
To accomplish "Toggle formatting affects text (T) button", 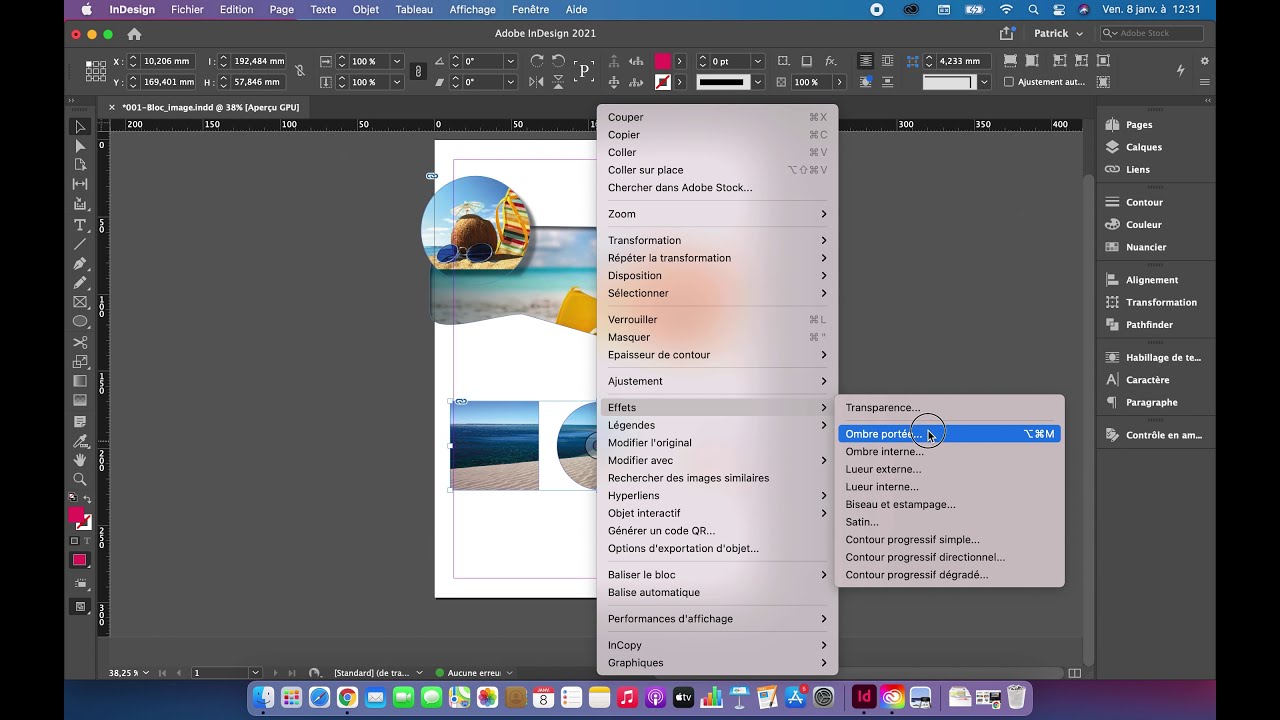I will click(x=86, y=541).
